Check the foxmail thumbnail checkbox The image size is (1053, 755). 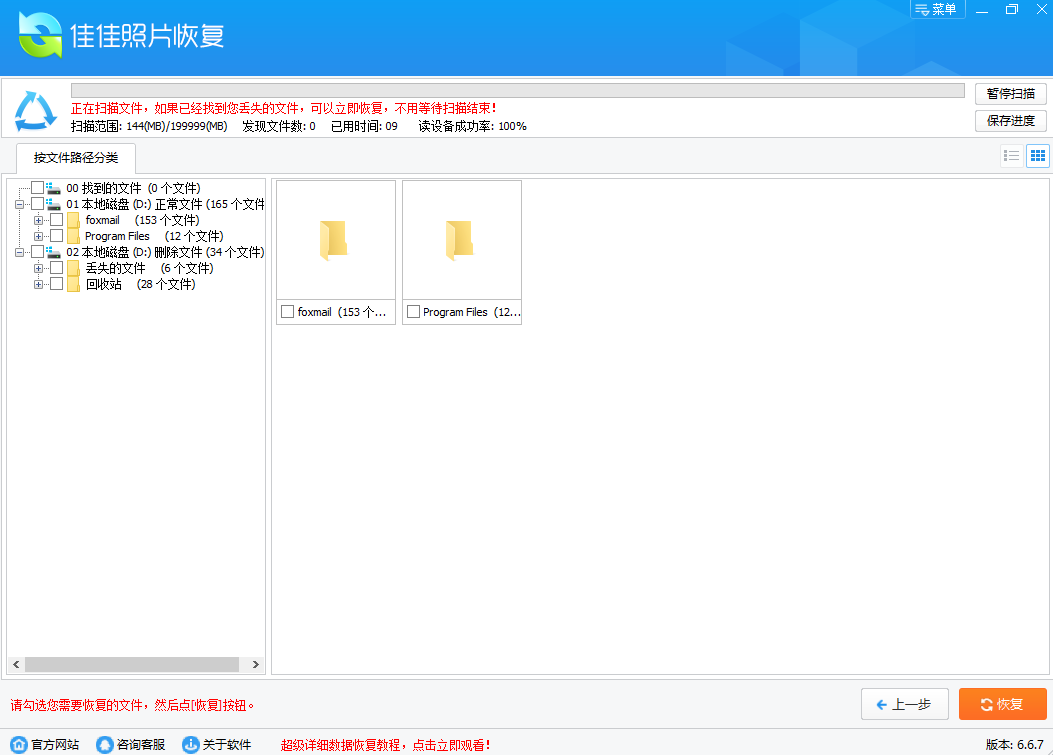point(288,312)
